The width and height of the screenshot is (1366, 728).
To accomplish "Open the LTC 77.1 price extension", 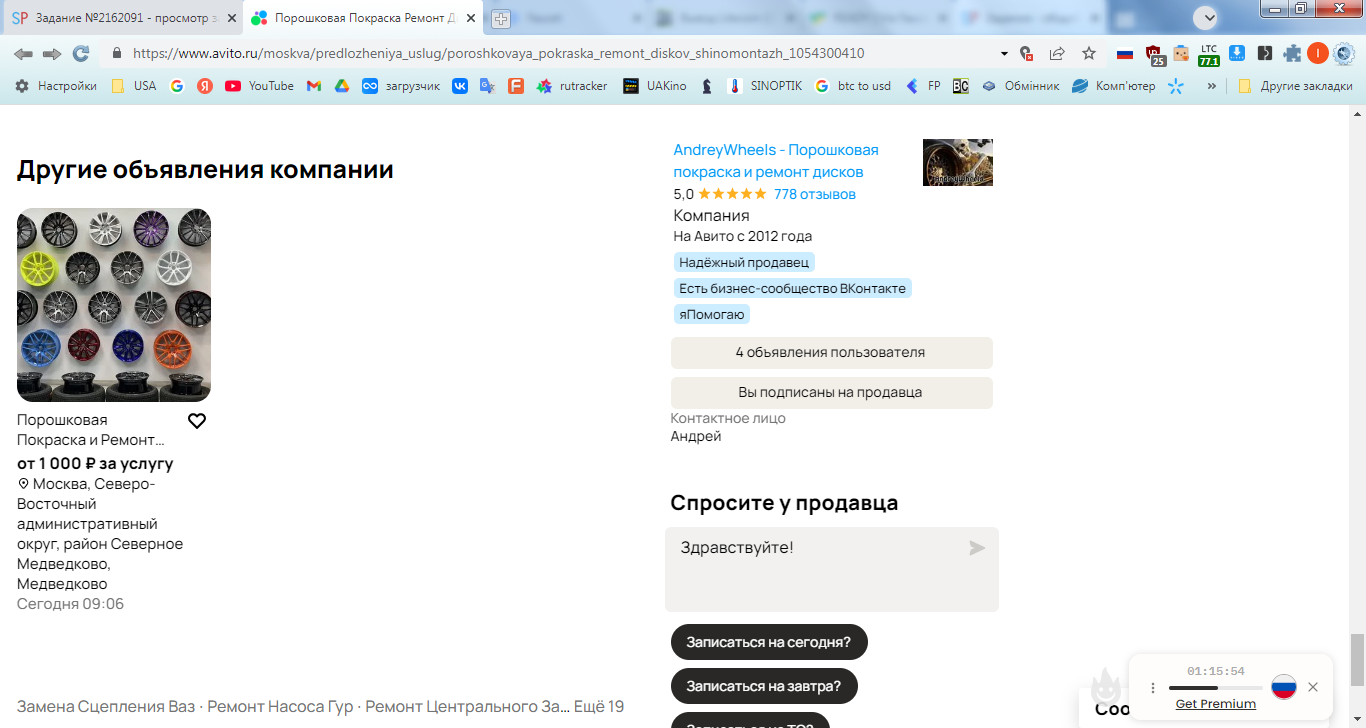I will click(x=1209, y=54).
